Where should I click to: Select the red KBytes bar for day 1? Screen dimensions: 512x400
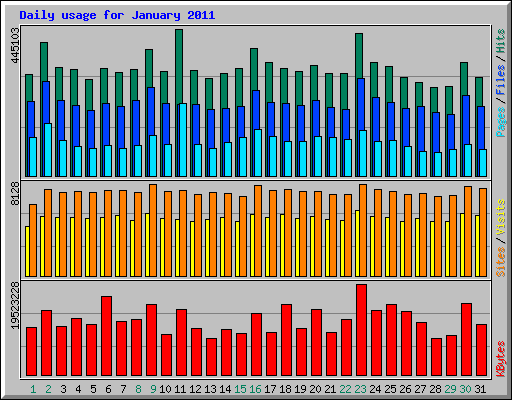[31, 352]
